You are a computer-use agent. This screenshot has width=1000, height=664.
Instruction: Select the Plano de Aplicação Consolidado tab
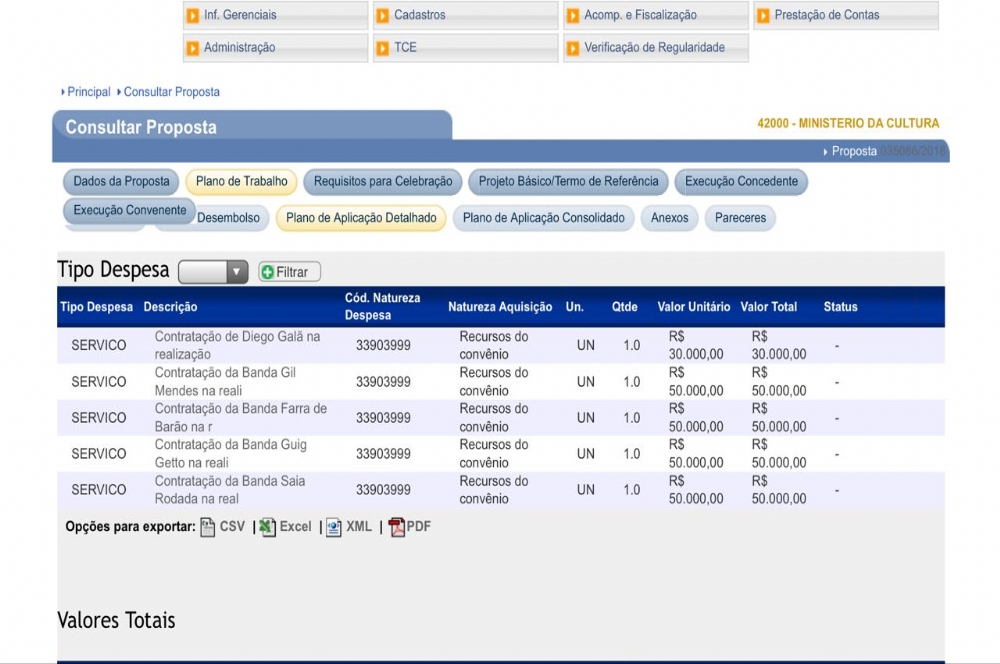pos(543,218)
